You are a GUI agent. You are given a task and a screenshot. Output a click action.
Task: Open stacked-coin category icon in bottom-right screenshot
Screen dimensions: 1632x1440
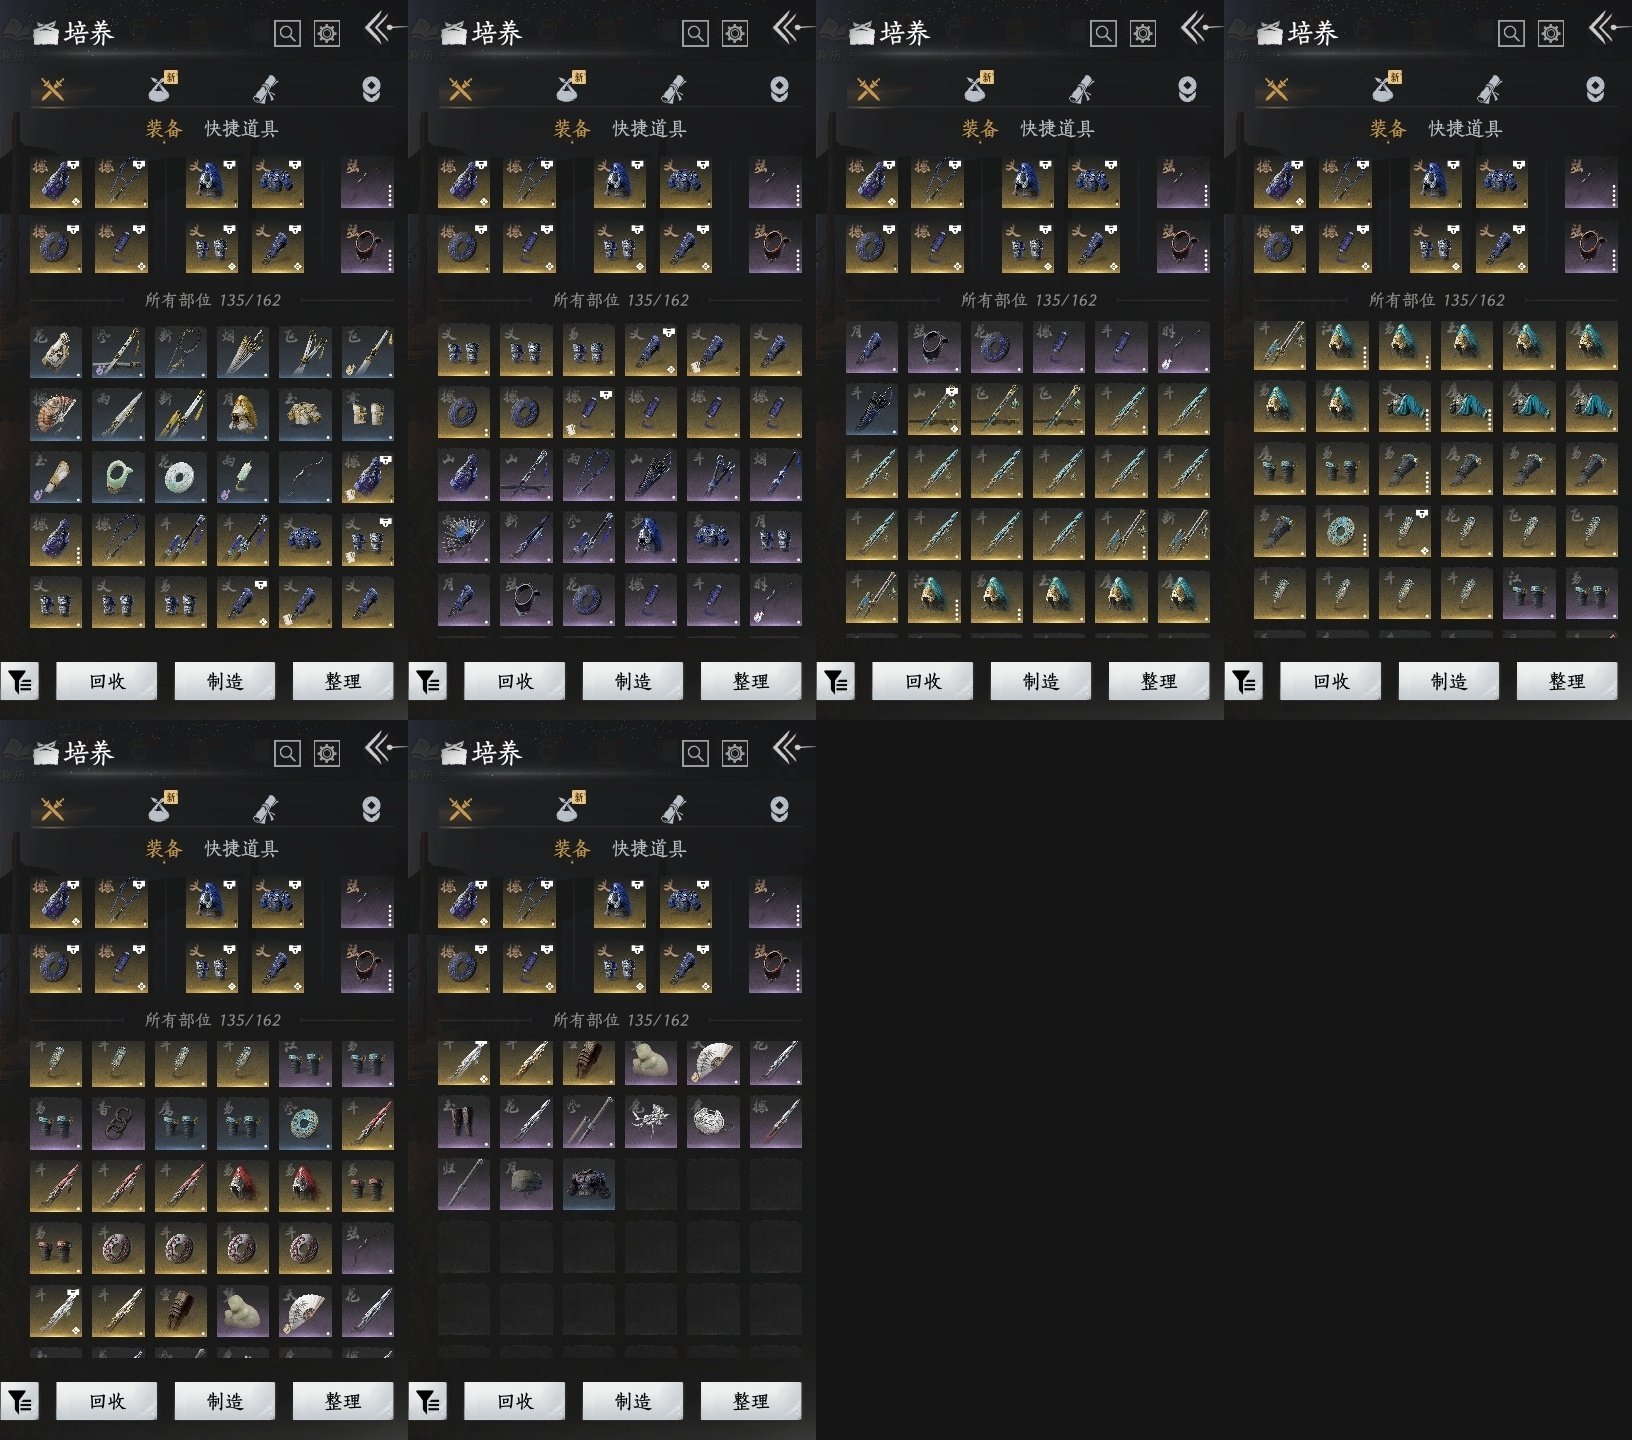tap(779, 810)
